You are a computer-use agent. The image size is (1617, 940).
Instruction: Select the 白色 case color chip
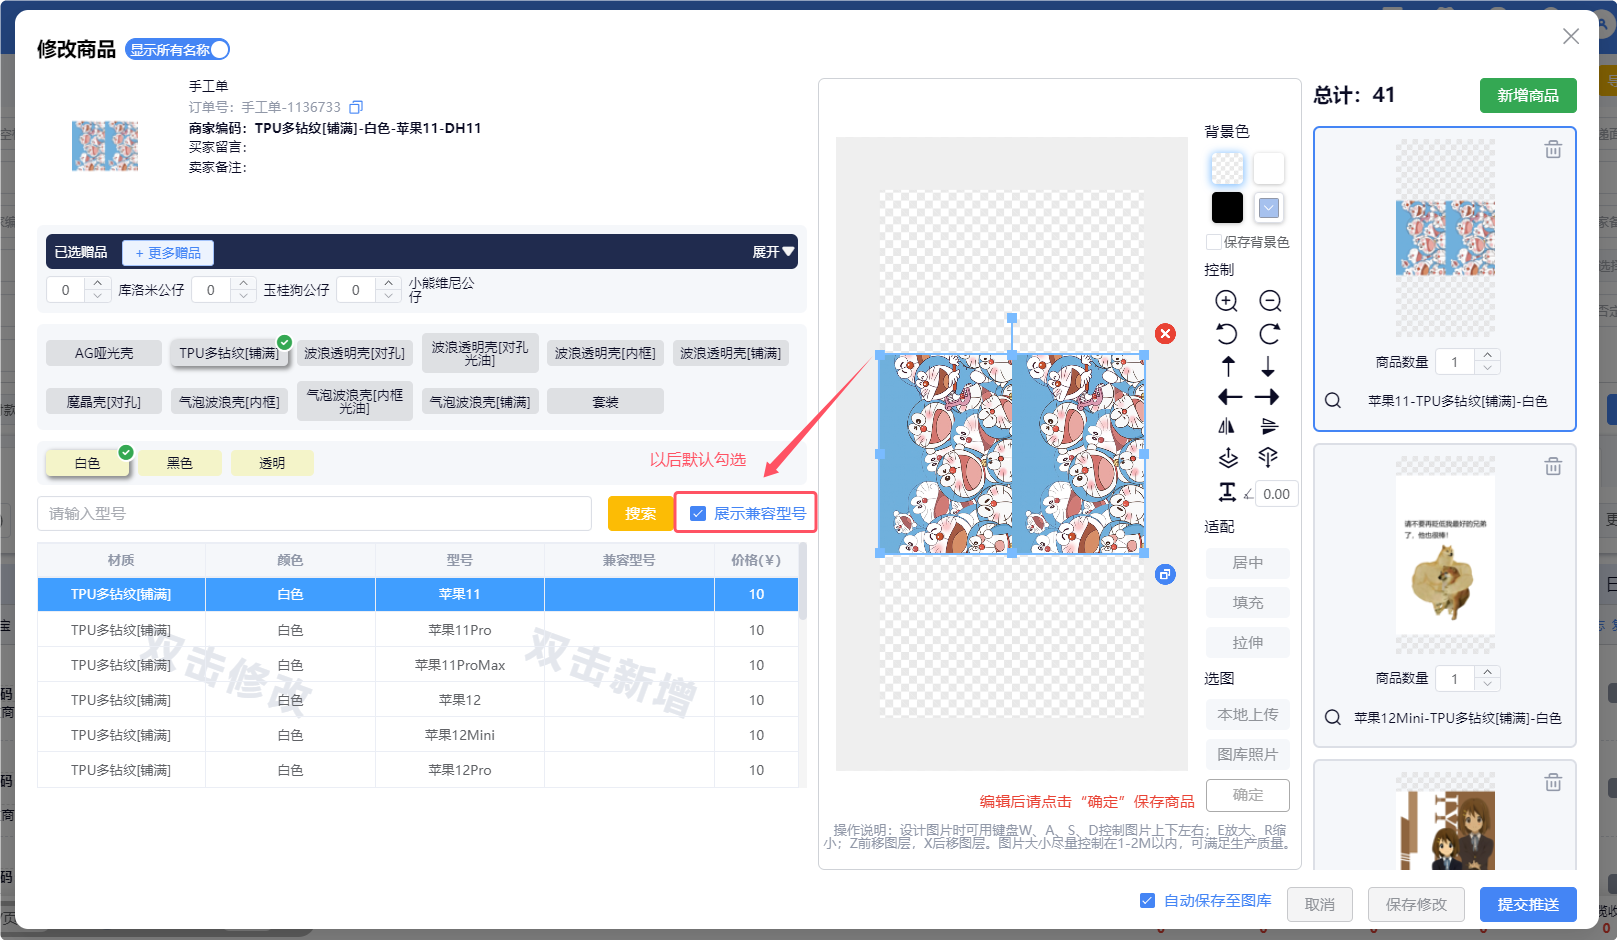88,463
